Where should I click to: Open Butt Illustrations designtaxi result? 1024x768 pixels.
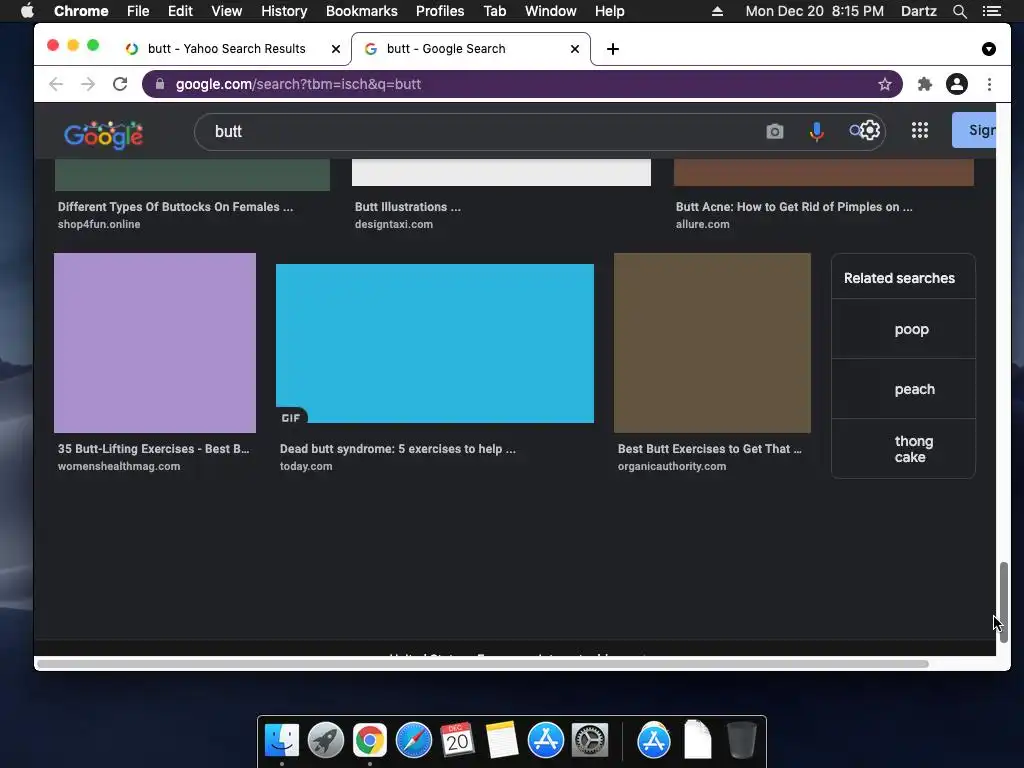click(x=408, y=207)
